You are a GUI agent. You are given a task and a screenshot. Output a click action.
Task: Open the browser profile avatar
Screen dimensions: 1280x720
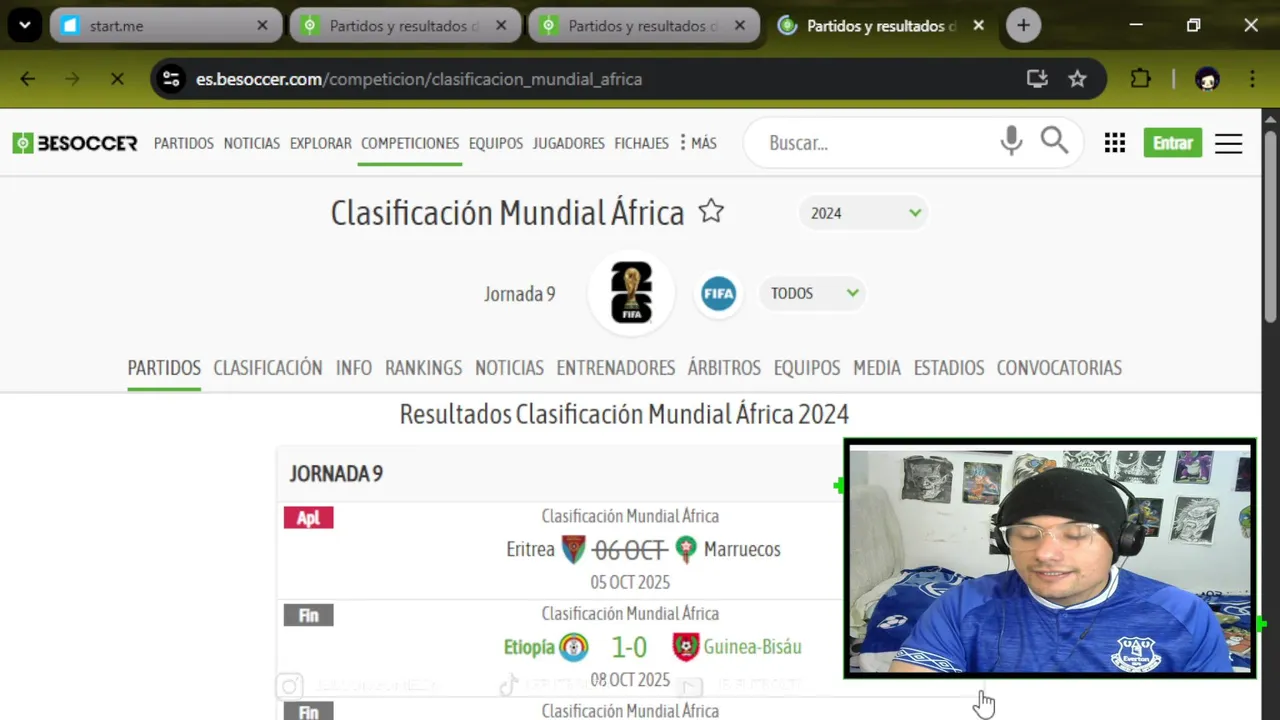(1207, 79)
